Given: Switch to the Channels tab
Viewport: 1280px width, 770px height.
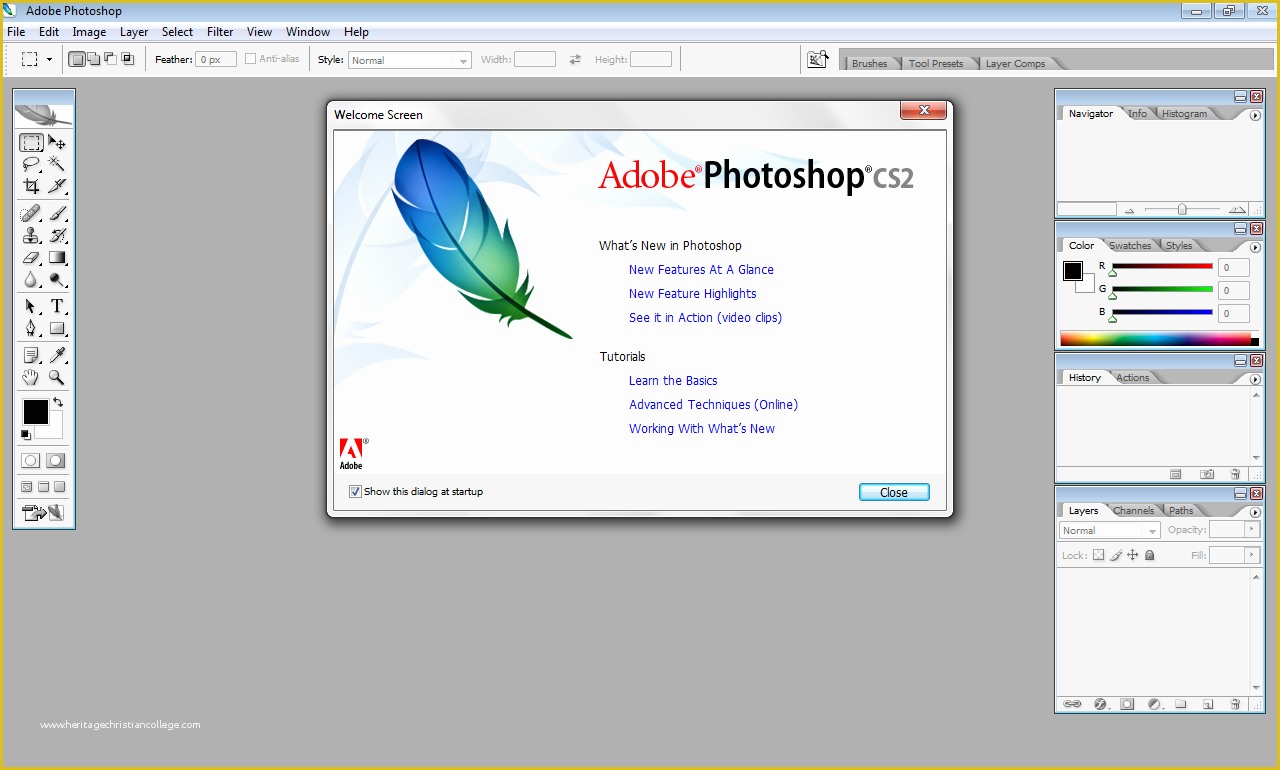Looking at the screenshot, I should [x=1134, y=510].
